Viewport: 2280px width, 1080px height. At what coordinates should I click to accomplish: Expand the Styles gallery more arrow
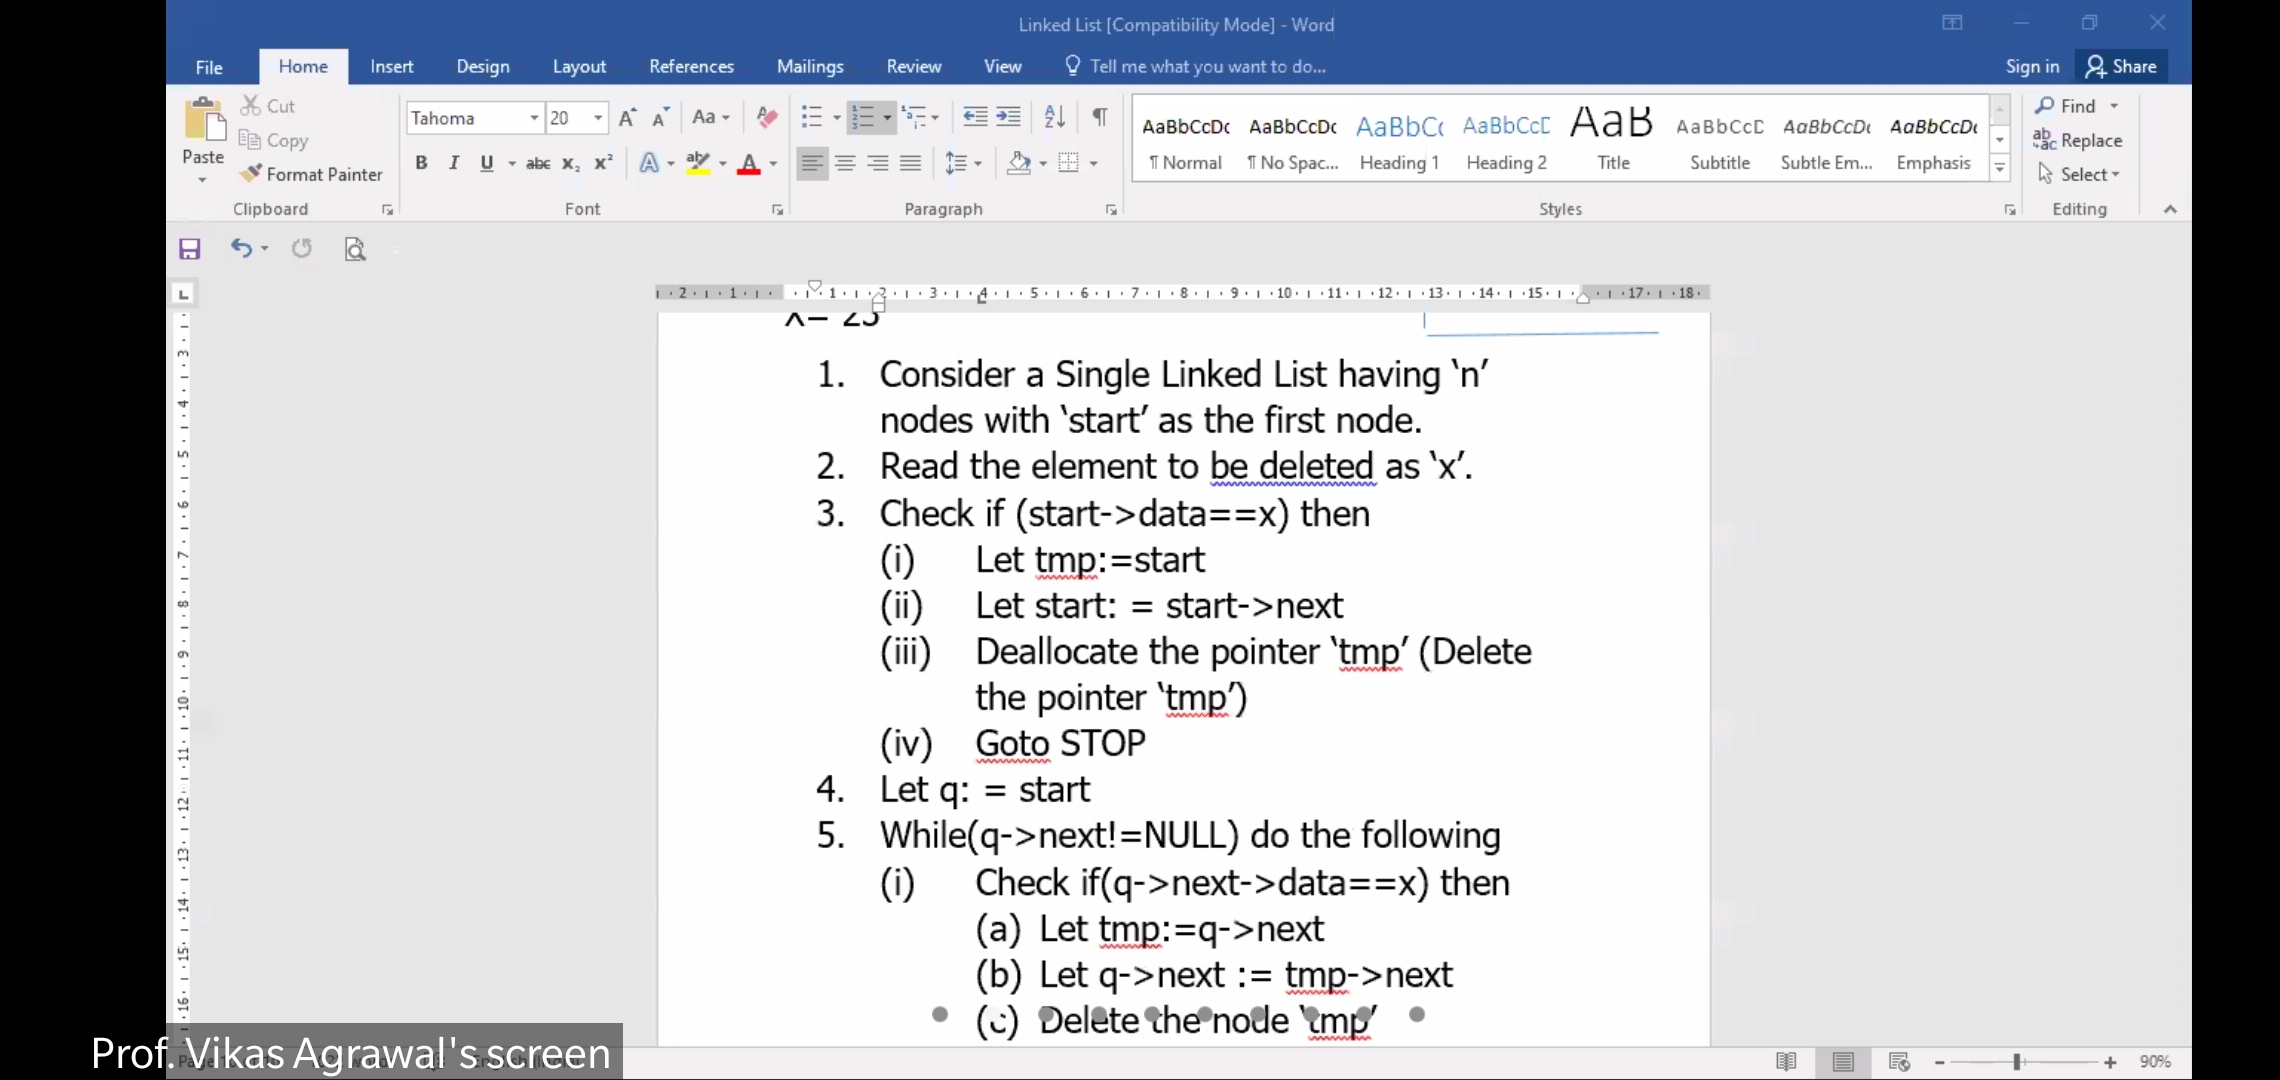point(2000,168)
